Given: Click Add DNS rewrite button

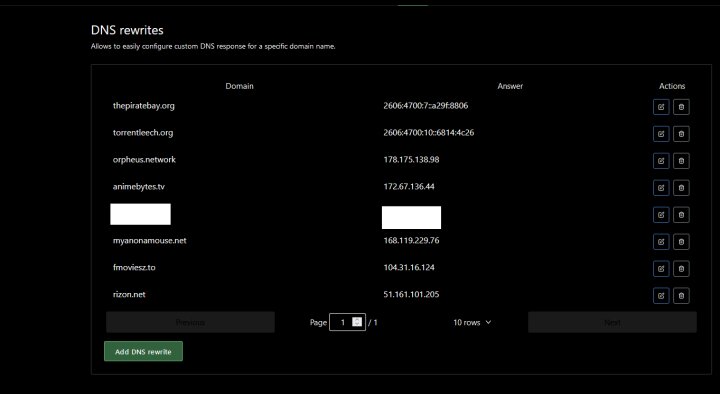Looking at the screenshot, I should pos(143,351).
